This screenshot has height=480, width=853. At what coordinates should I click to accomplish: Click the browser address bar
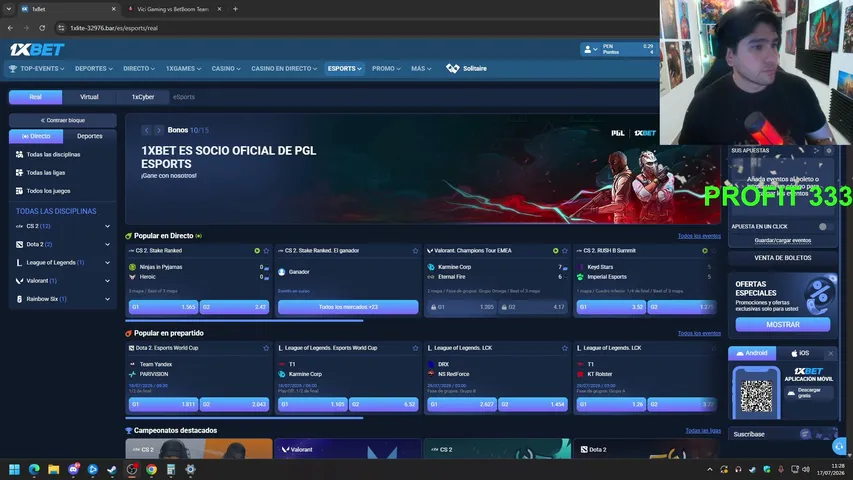pos(354,28)
